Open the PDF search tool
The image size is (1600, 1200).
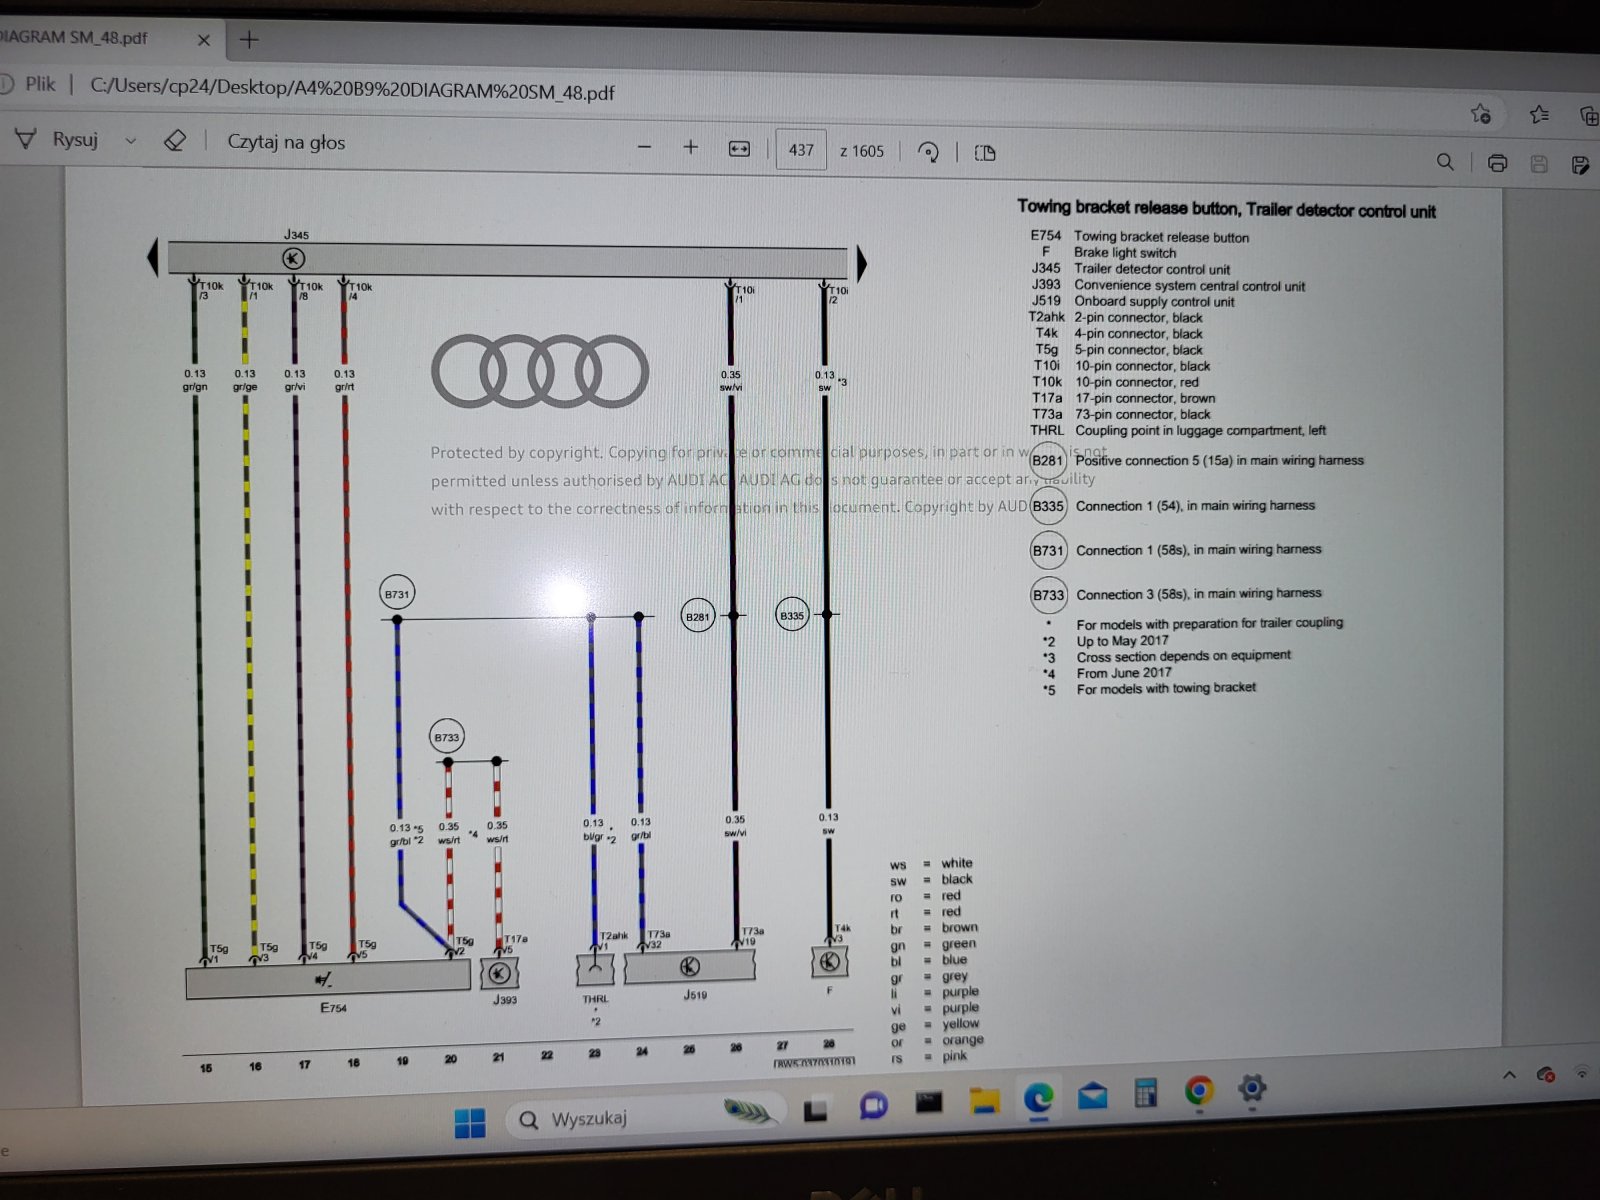1445,161
